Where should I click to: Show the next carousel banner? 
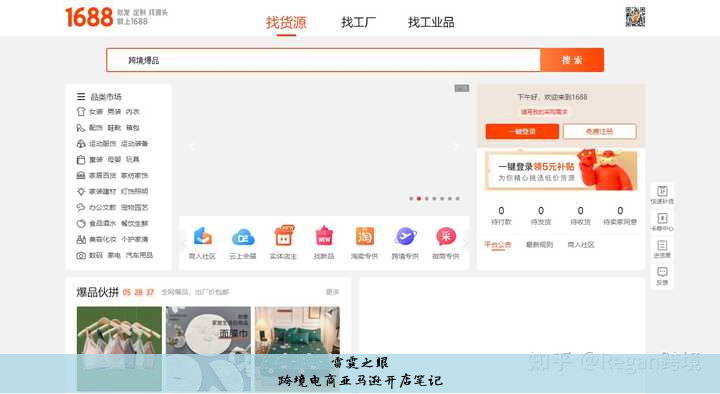(455, 146)
